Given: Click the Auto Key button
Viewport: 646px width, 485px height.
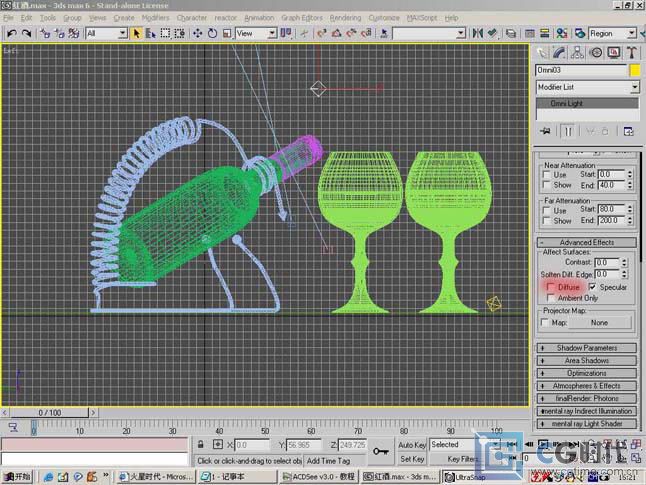Looking at the screenshot, I should (x=412, y=445).
